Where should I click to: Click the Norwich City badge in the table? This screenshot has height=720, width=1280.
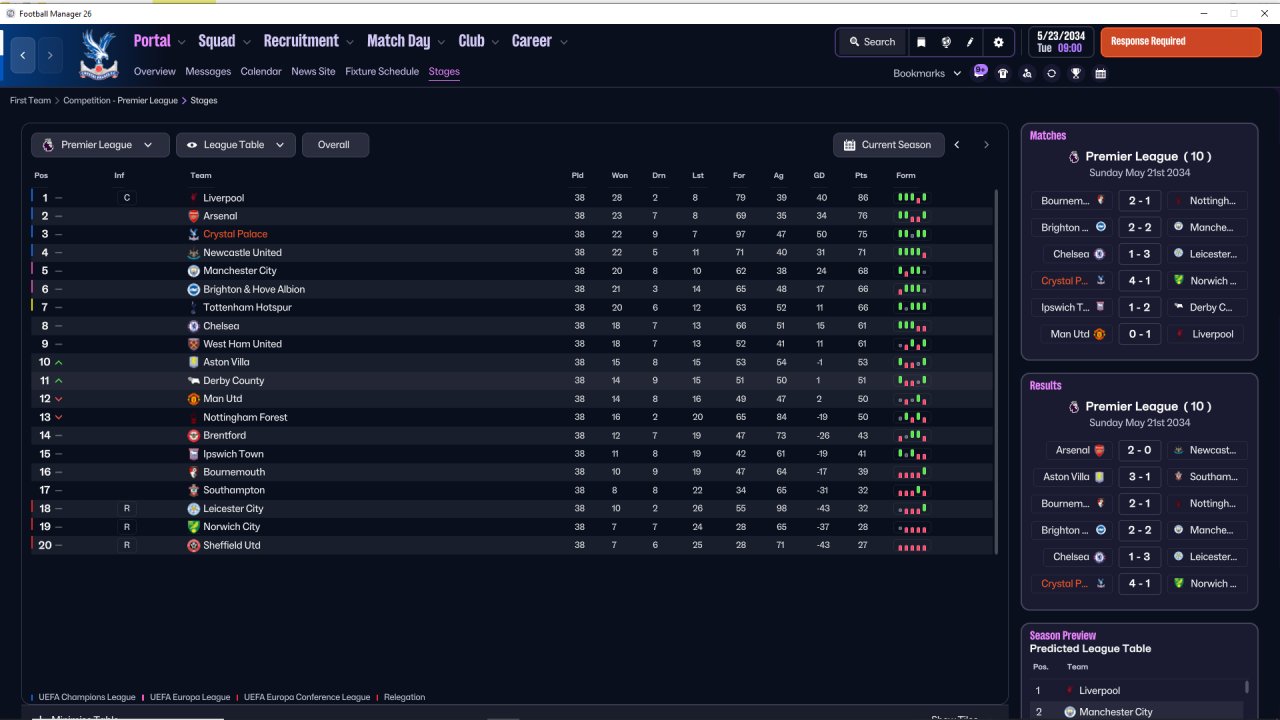(194, 527)
